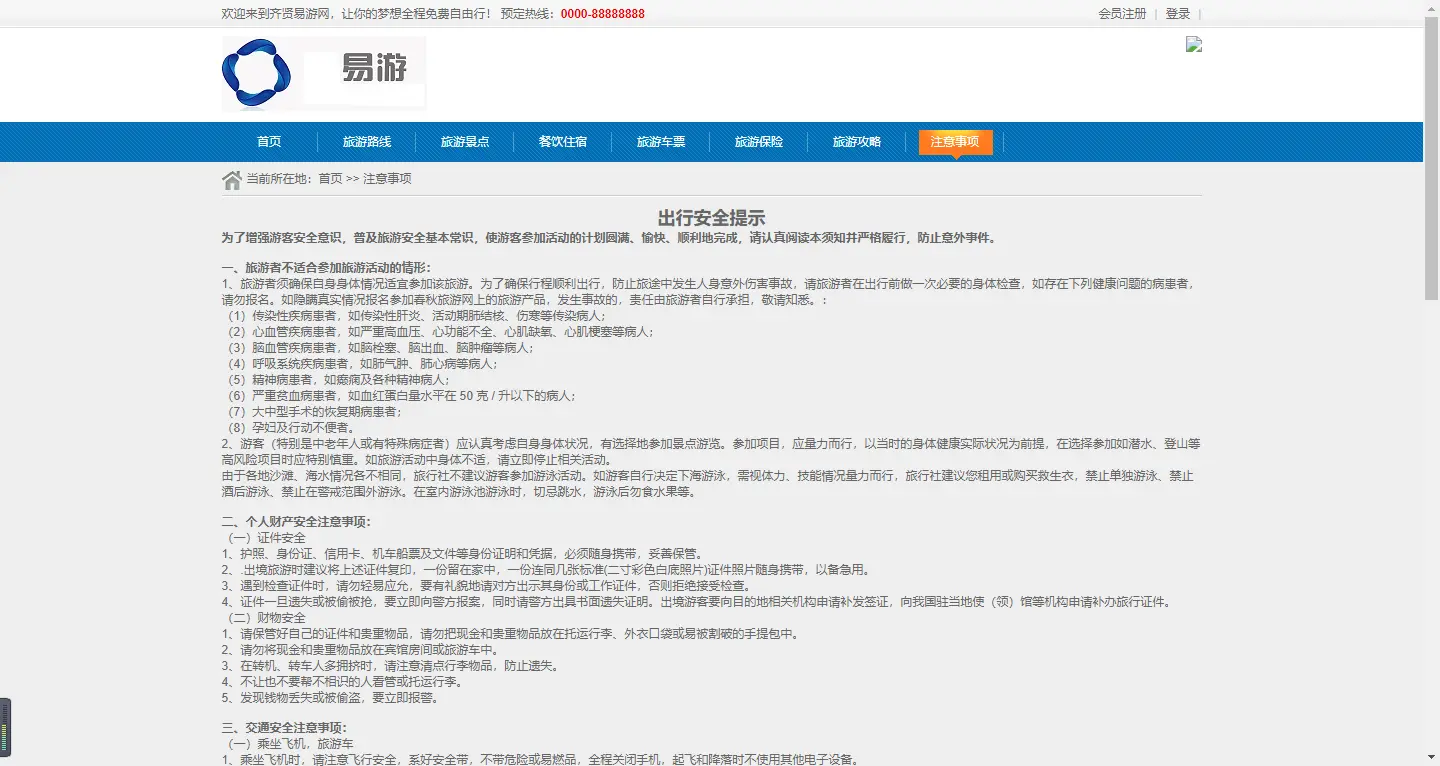Click the home icon in the breadcrumb bar

229,178
